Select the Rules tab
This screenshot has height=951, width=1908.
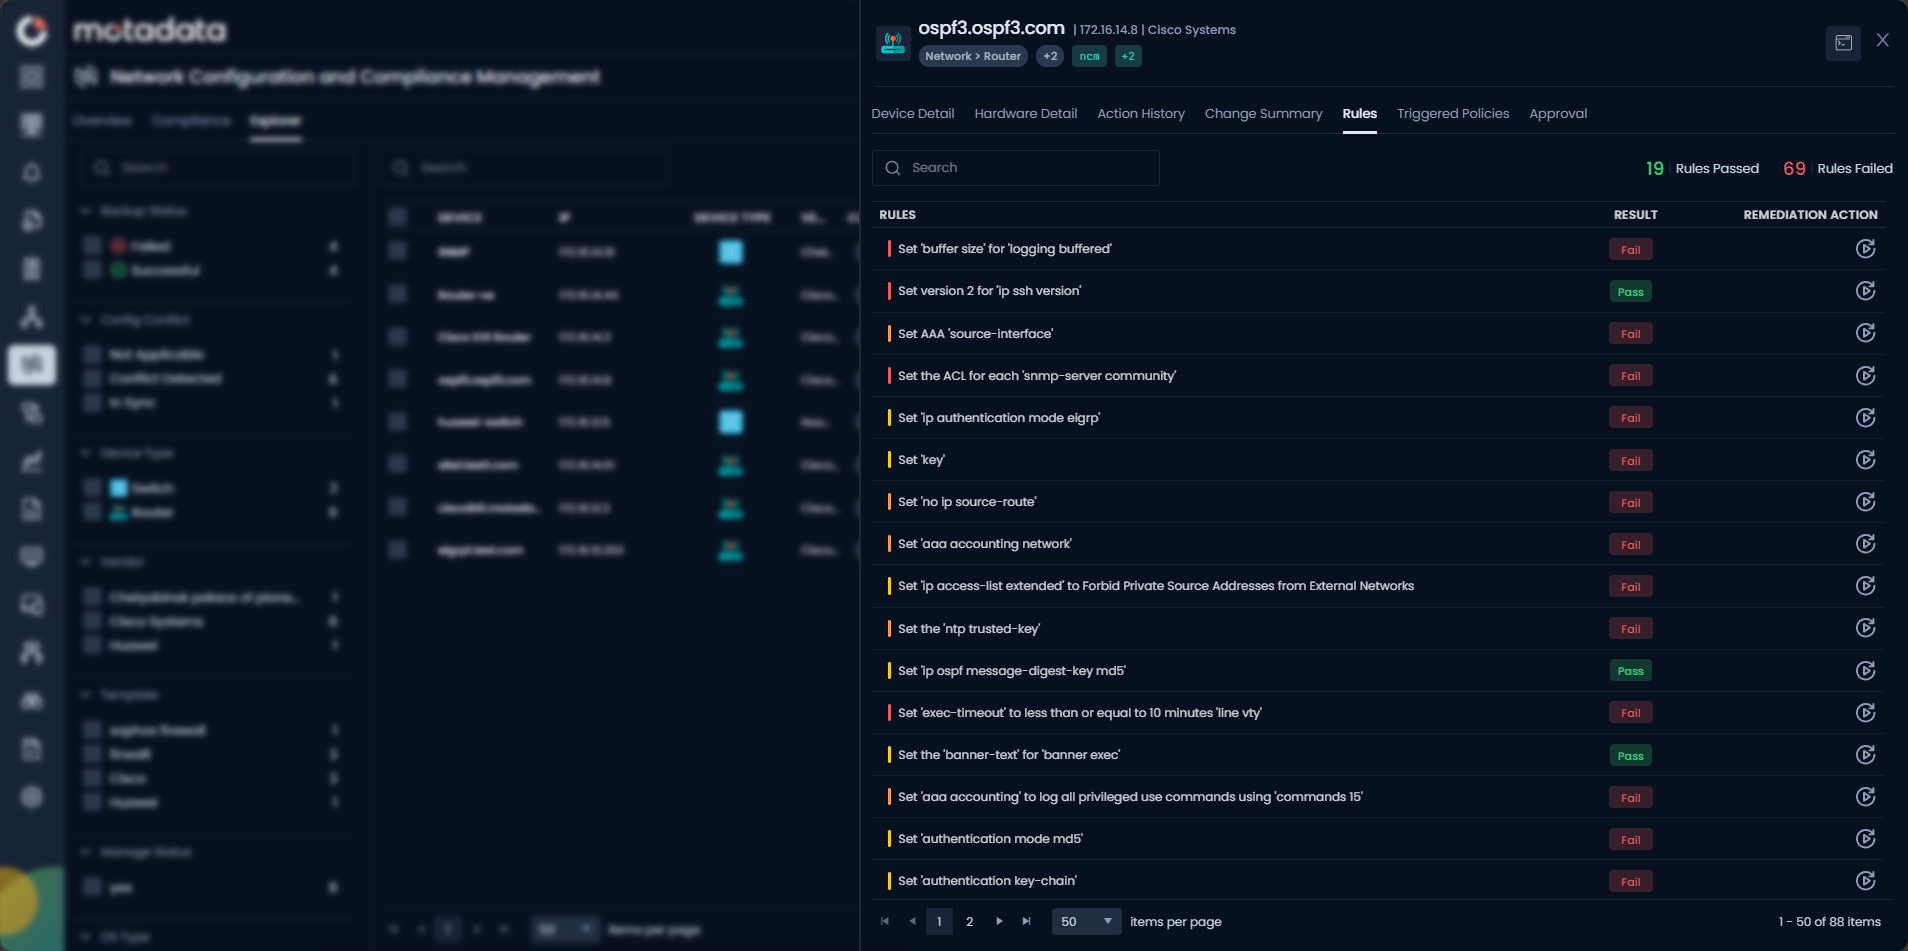1359,113
